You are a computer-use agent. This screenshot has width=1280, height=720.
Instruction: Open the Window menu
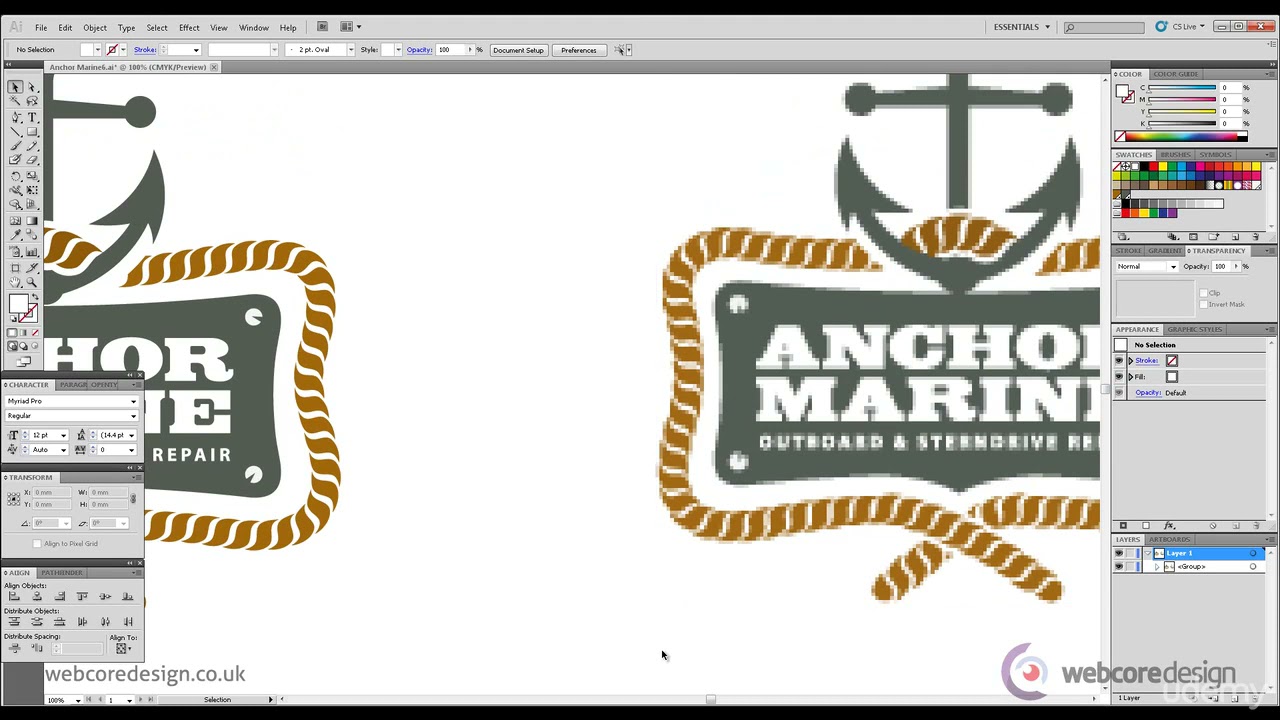tap(254, 27)
